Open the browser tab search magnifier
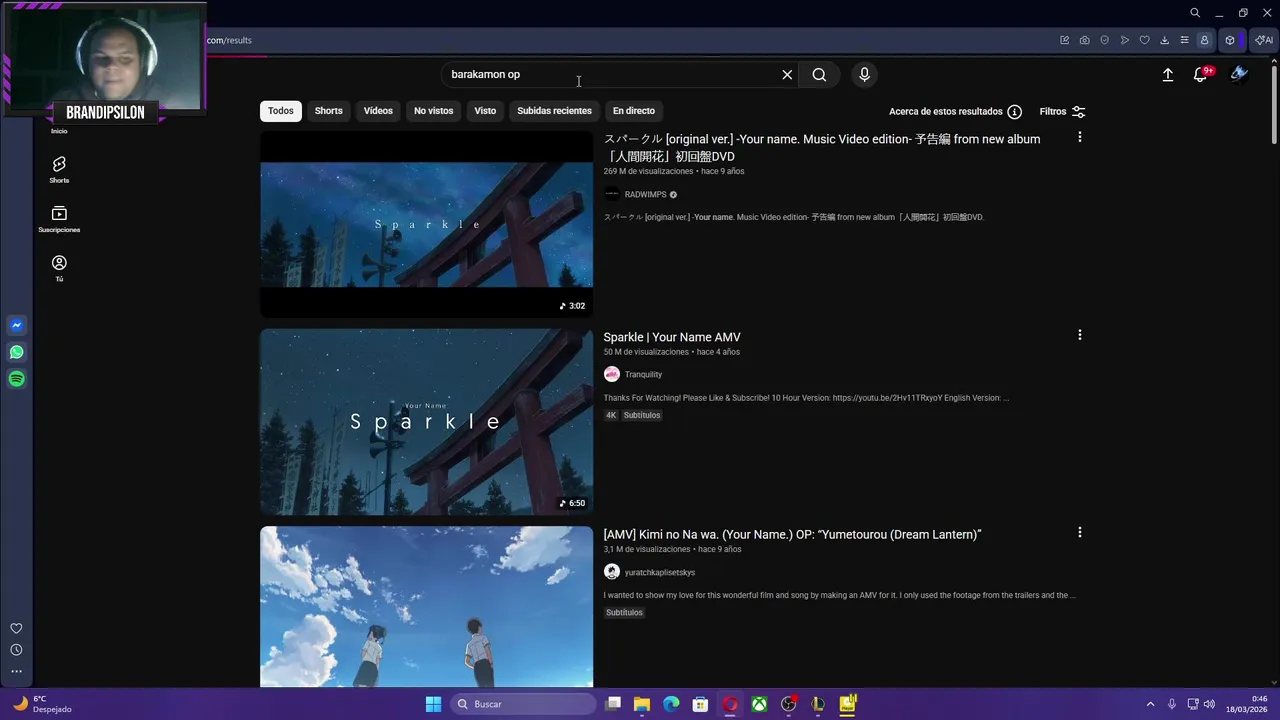 click(1195, 13)
